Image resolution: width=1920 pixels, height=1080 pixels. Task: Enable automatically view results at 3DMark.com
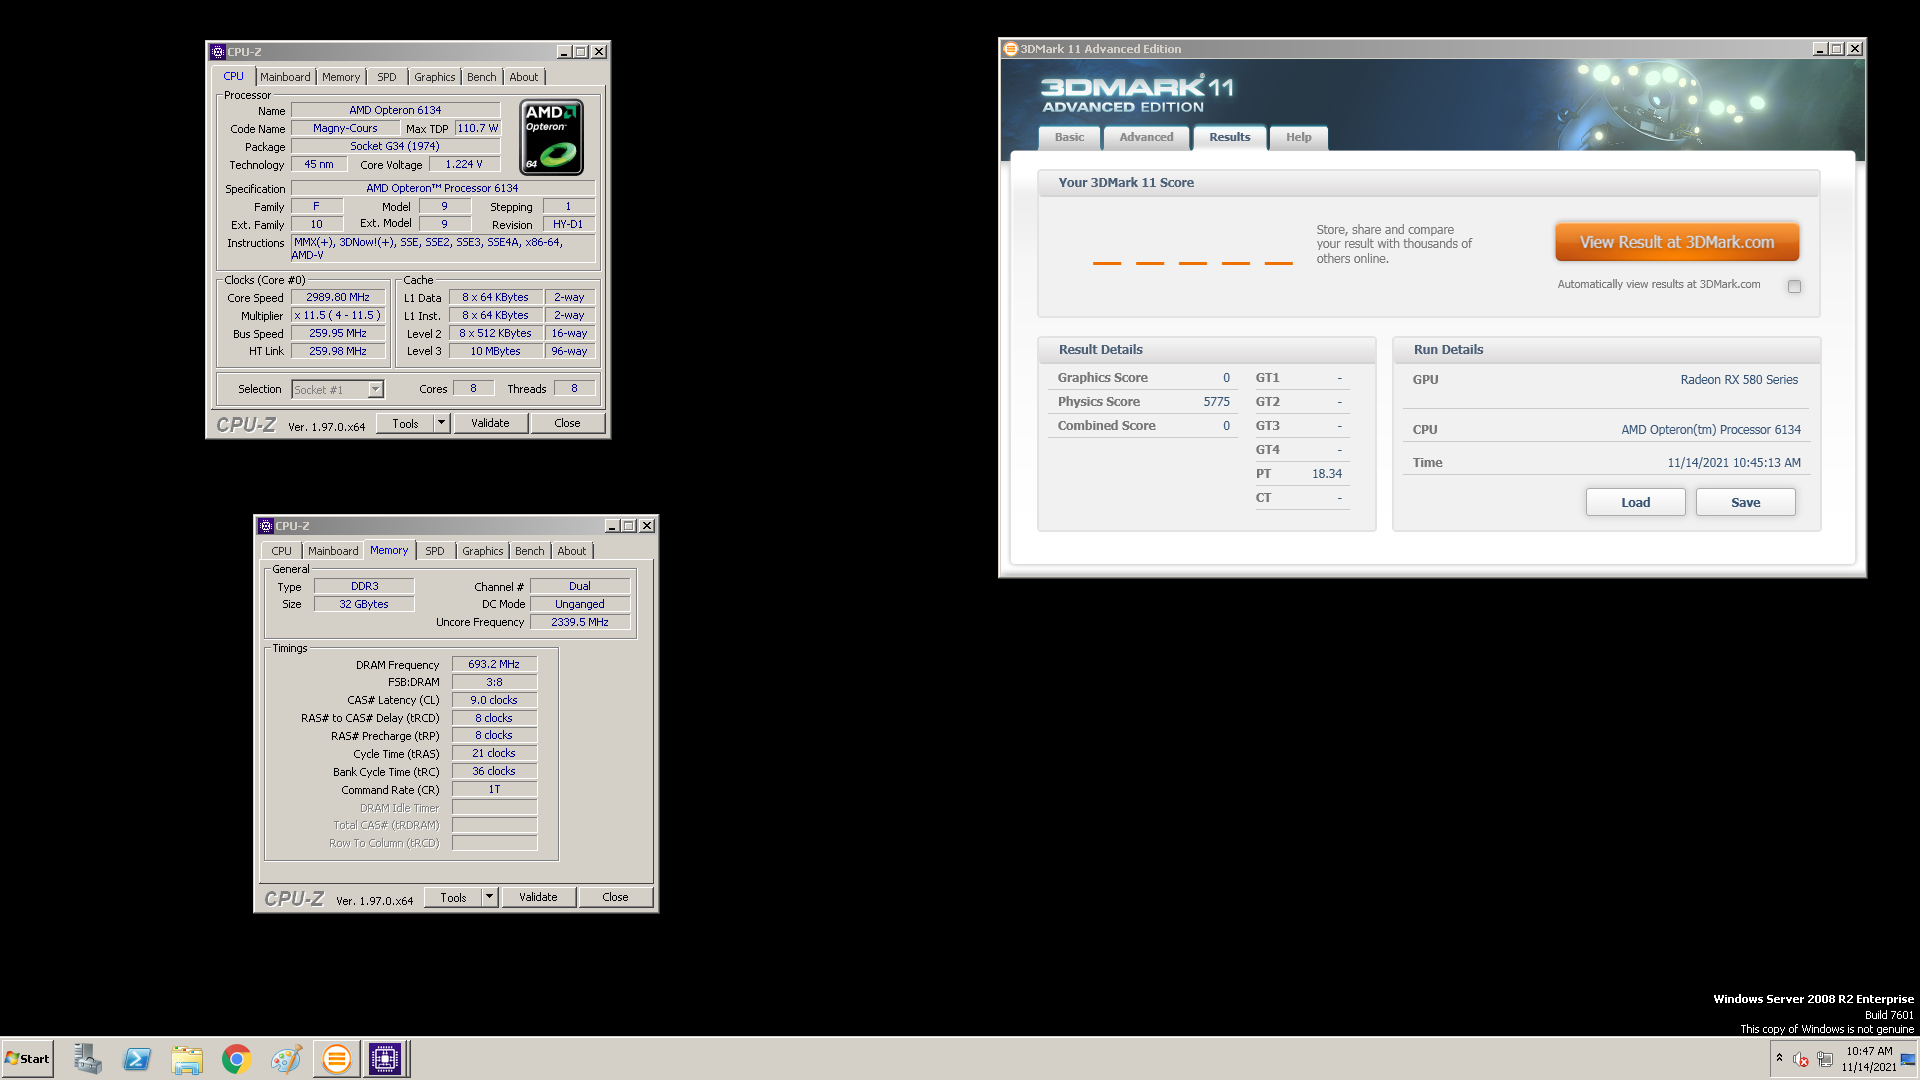(x=1794, y=286)
